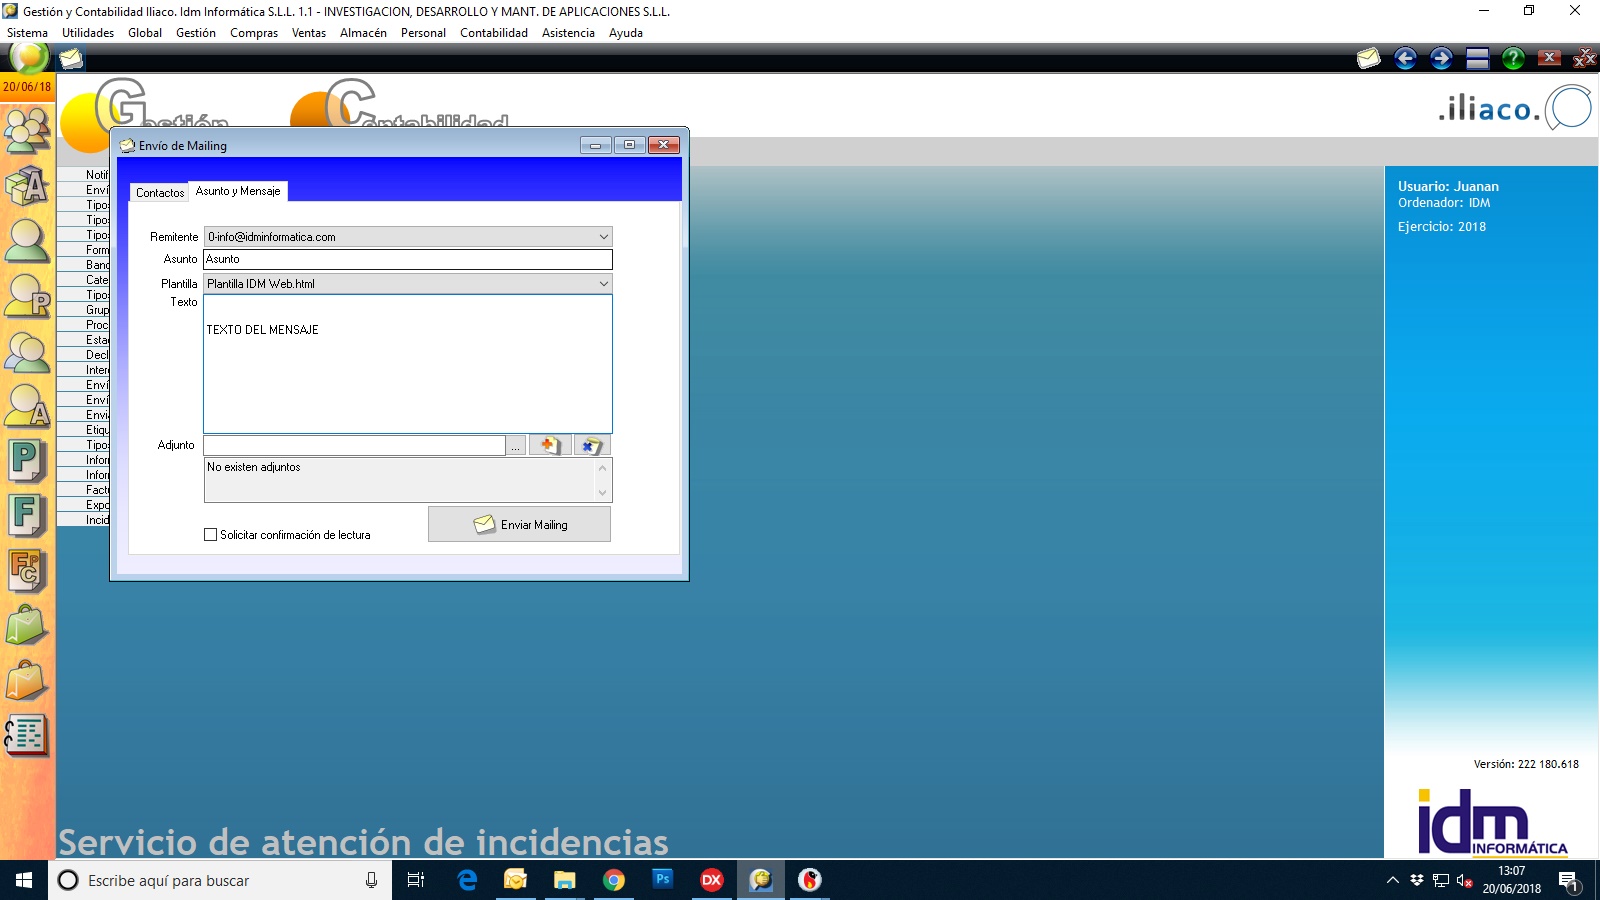Viewport: 1600px width, 900px height.
Task: Open the Almacén menu
Action: 363,33
